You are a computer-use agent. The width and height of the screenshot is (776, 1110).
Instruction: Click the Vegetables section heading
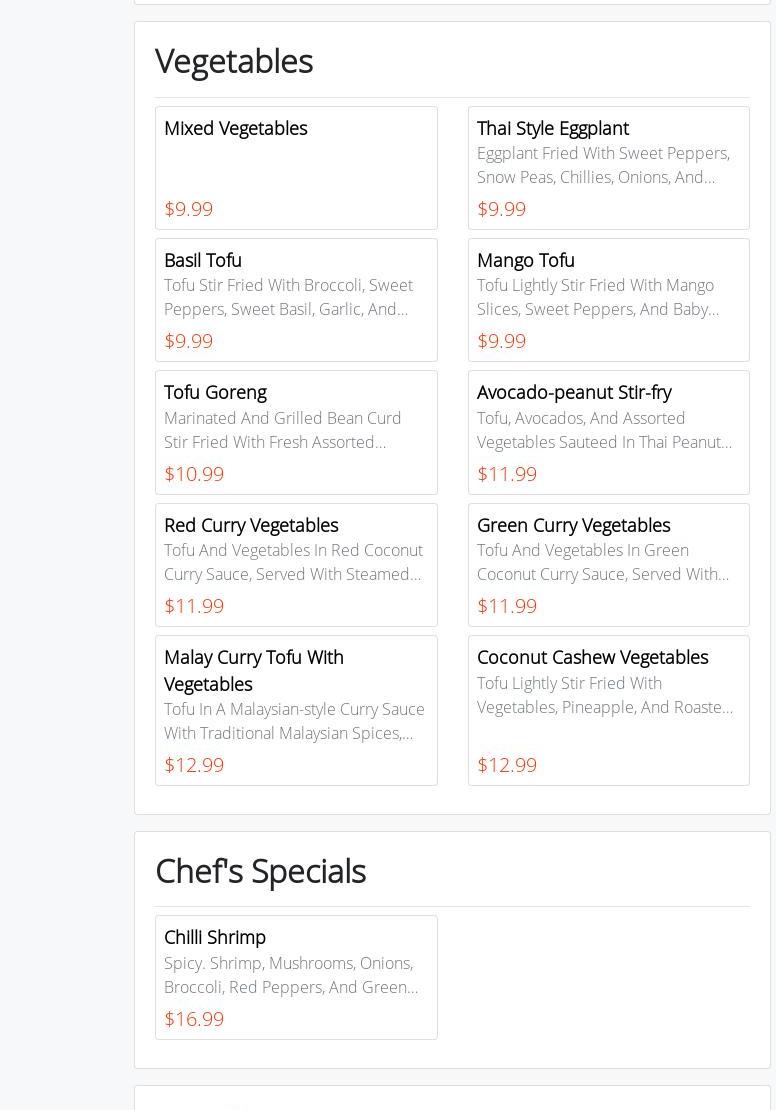[x=234, y=61]
